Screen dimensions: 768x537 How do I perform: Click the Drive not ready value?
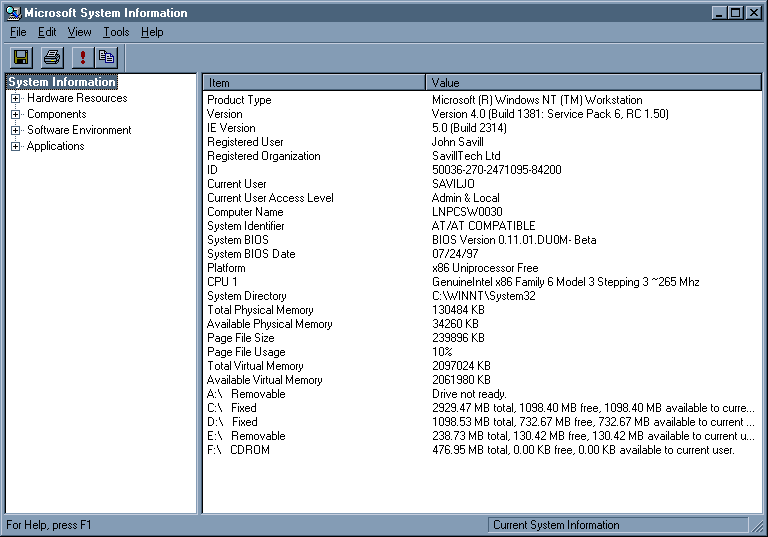469,394
